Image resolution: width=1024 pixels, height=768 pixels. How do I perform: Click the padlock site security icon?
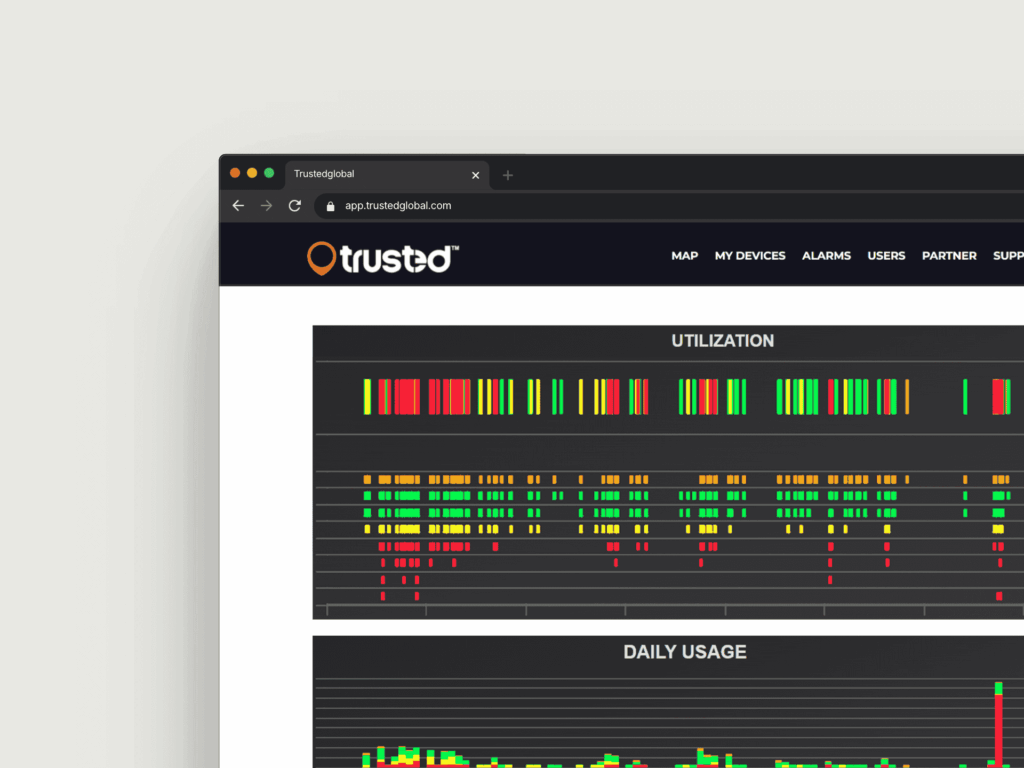331,206
